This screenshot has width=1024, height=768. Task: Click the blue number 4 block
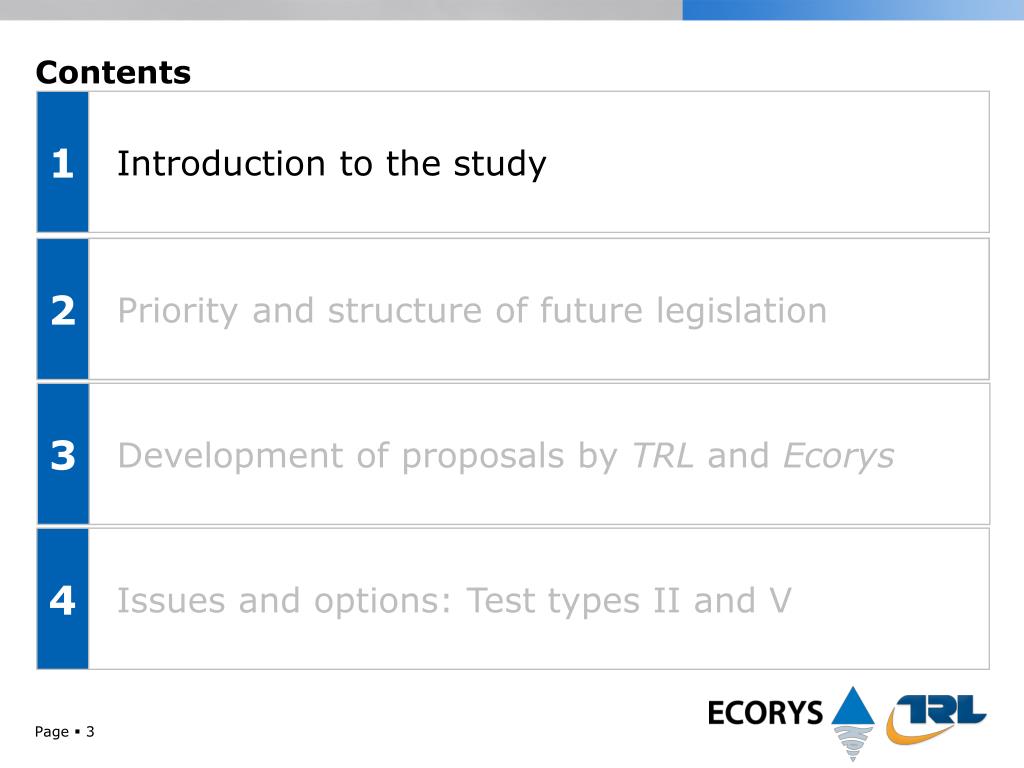coord(63,599)
